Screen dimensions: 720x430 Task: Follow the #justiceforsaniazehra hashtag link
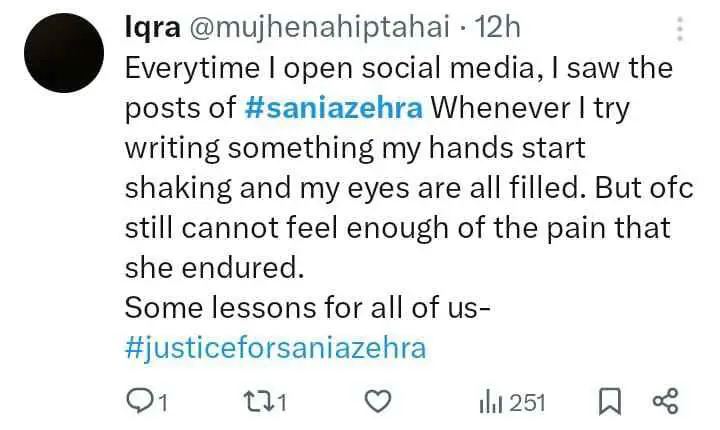(276, 348)
